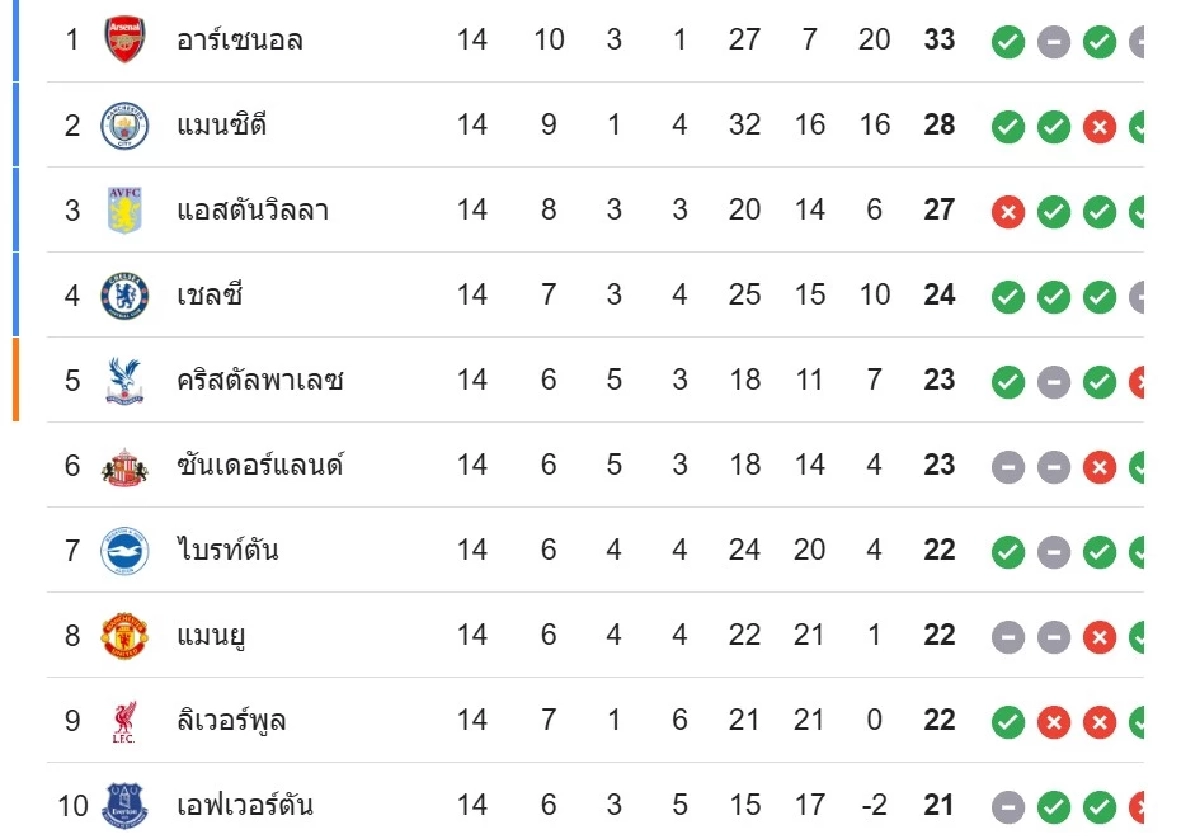Screen dimensions: 1200x839
Task: Click Brighton's gray draw form icon
Action: (x=1053, y=552)
